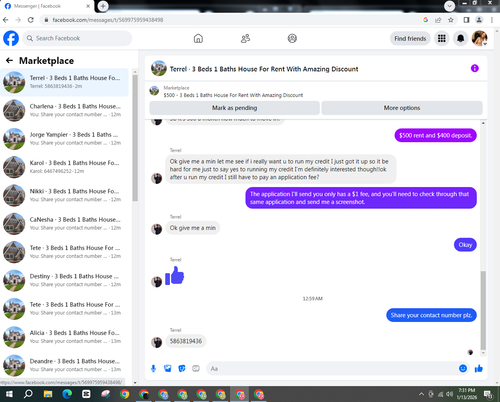This screenshot has width=500, height=402.
Task: Open Windows Start menu
Action: click(9, 394)
